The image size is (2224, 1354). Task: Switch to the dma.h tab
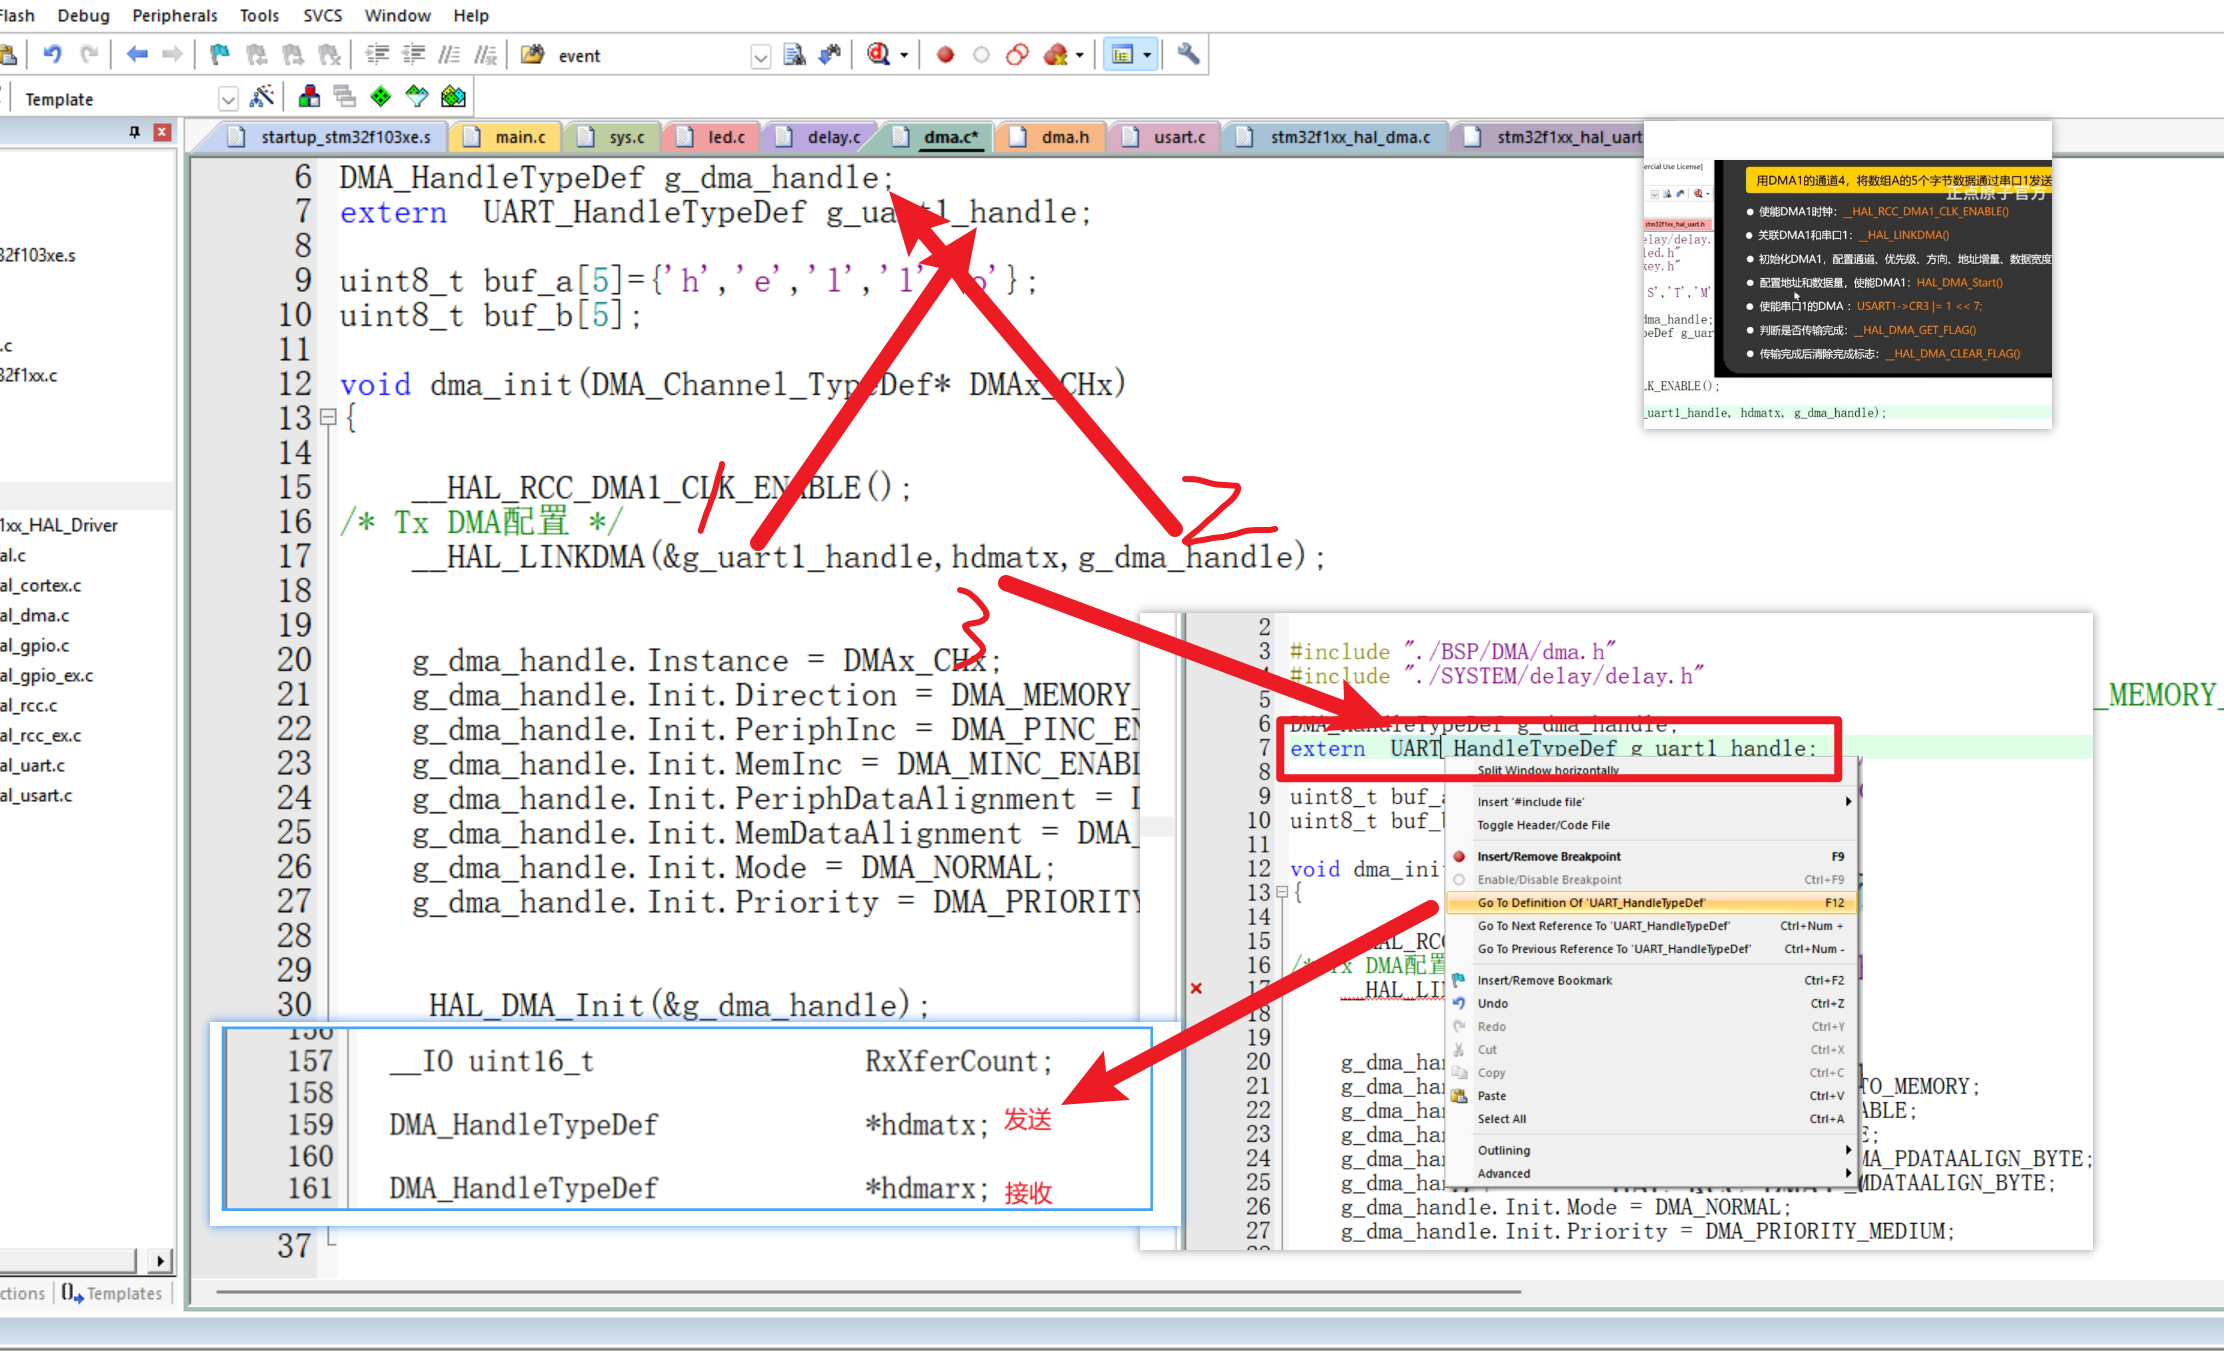point(1064,137)
